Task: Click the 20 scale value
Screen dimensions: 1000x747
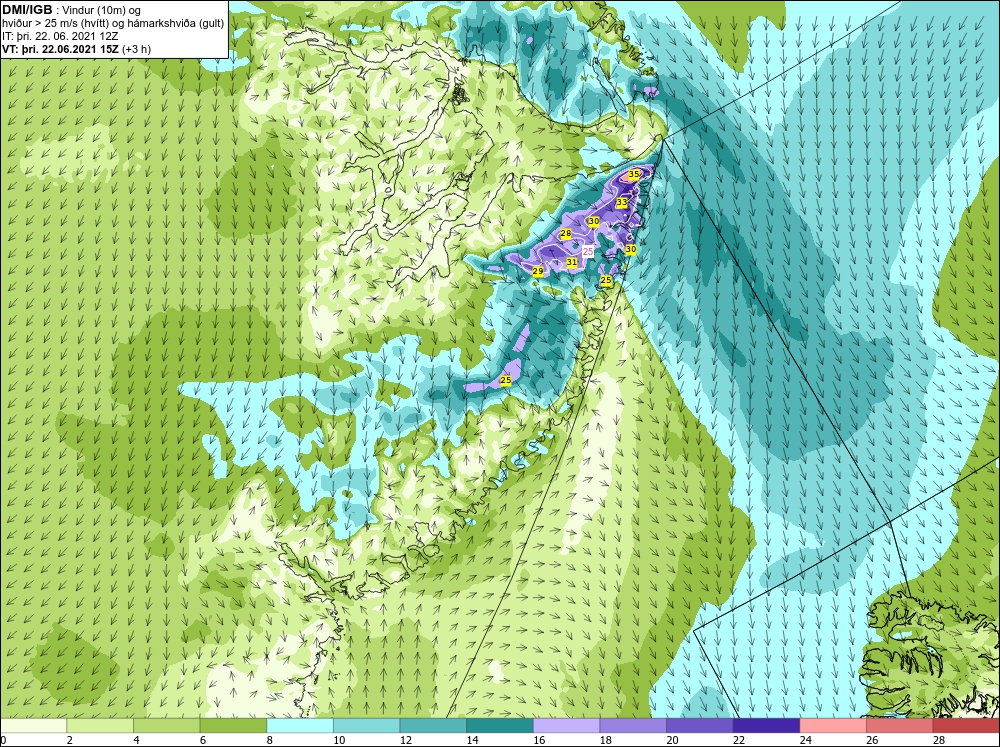Action: coord(672,740)
